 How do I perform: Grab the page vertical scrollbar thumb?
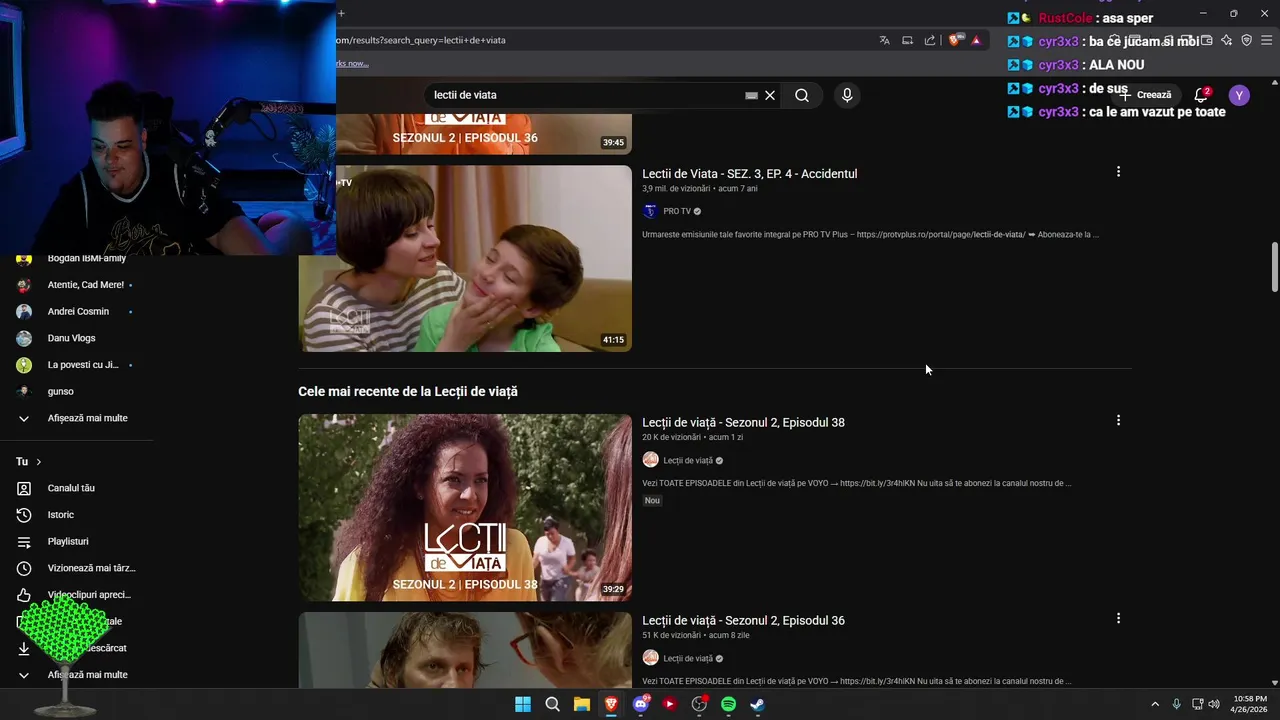pyautogui.click(x=1274, y=267)
